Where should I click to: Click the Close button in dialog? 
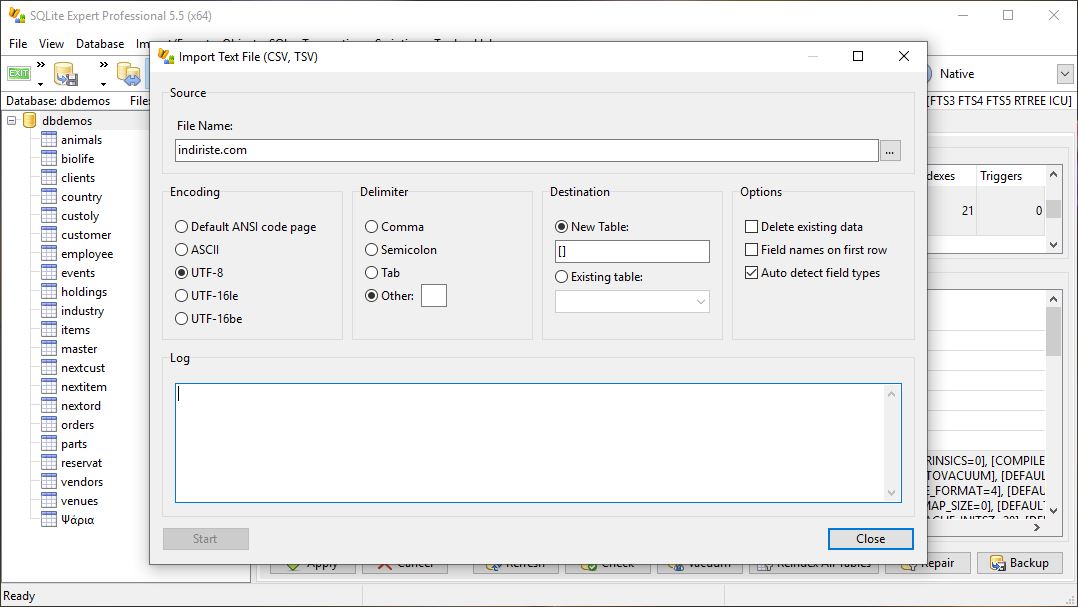(x=870, y=539)
